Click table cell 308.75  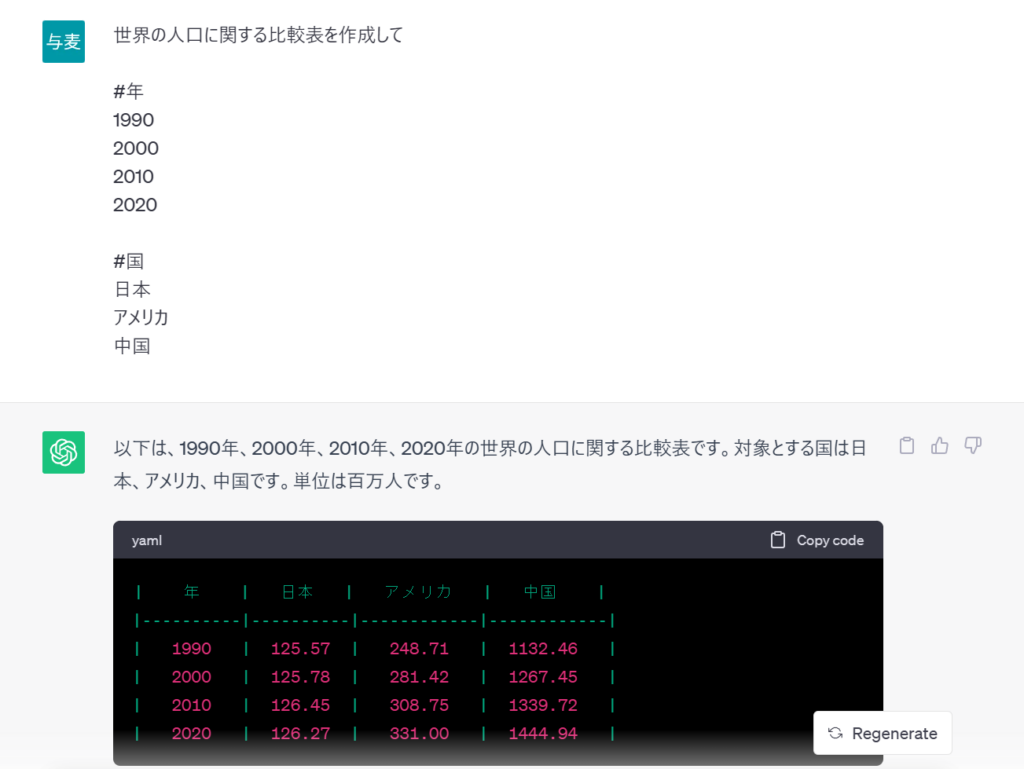[419, 705]
